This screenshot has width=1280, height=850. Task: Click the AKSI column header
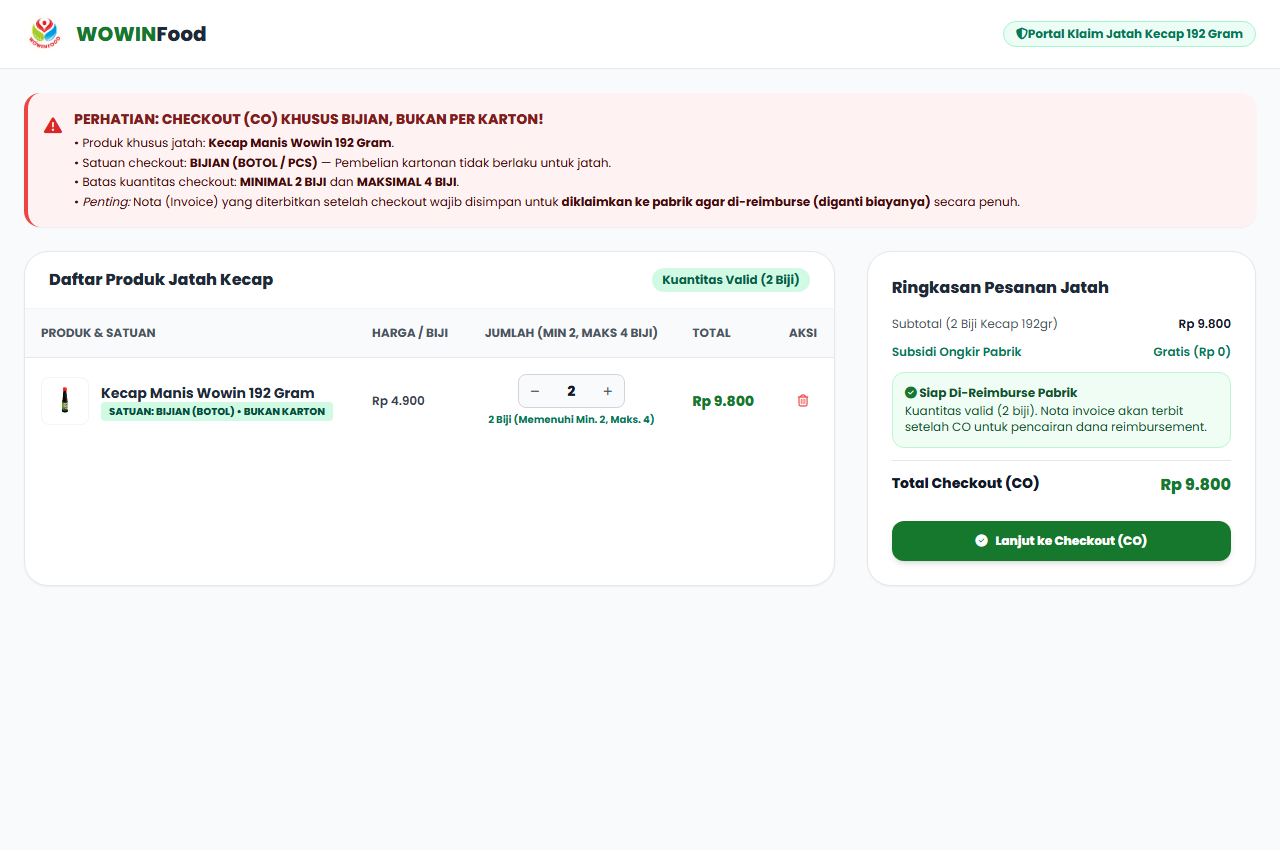[x=803, y=333]
